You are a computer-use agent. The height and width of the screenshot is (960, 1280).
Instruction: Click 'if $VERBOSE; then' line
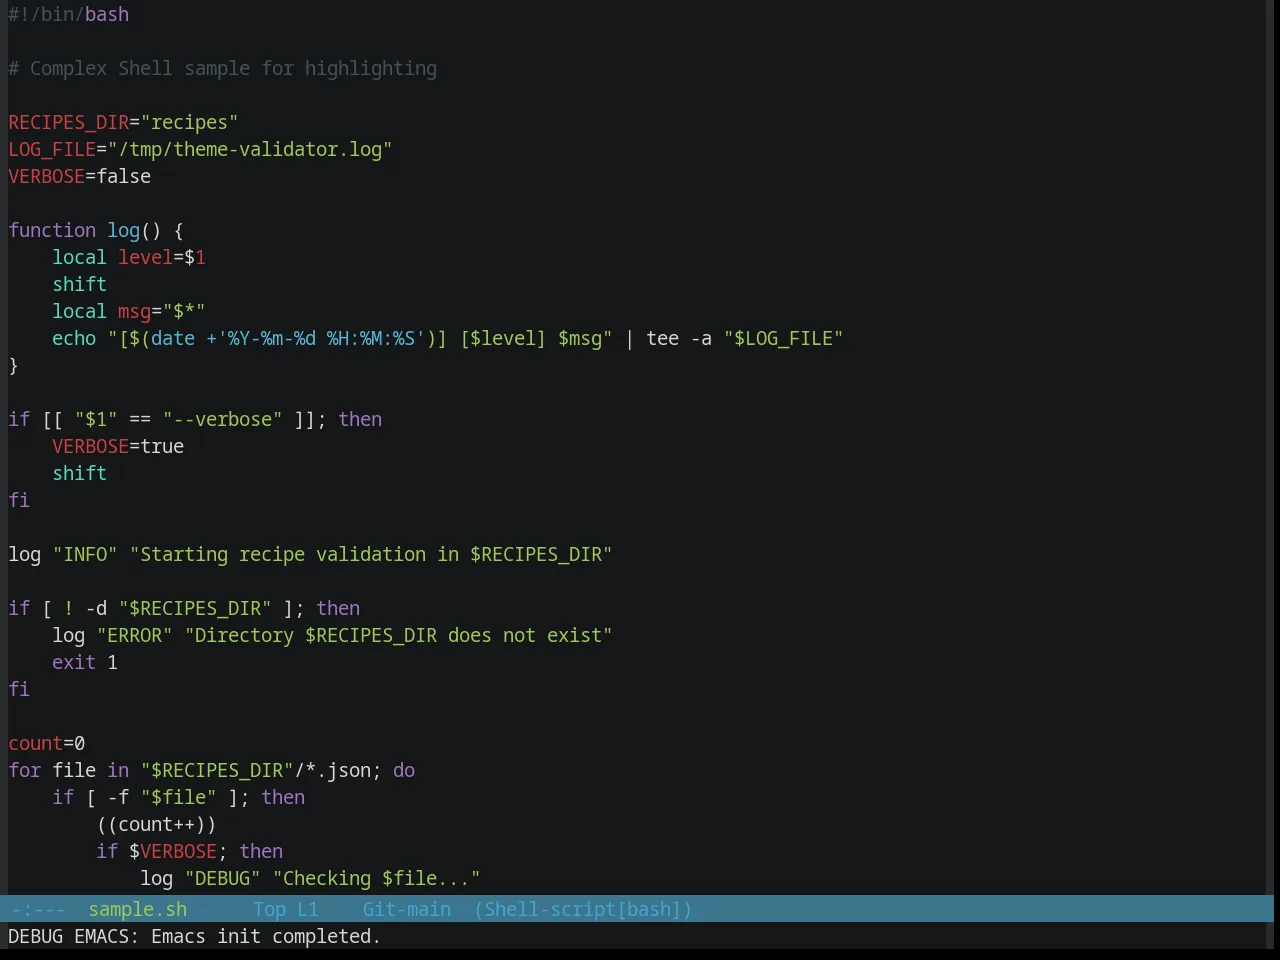(190, 851)
